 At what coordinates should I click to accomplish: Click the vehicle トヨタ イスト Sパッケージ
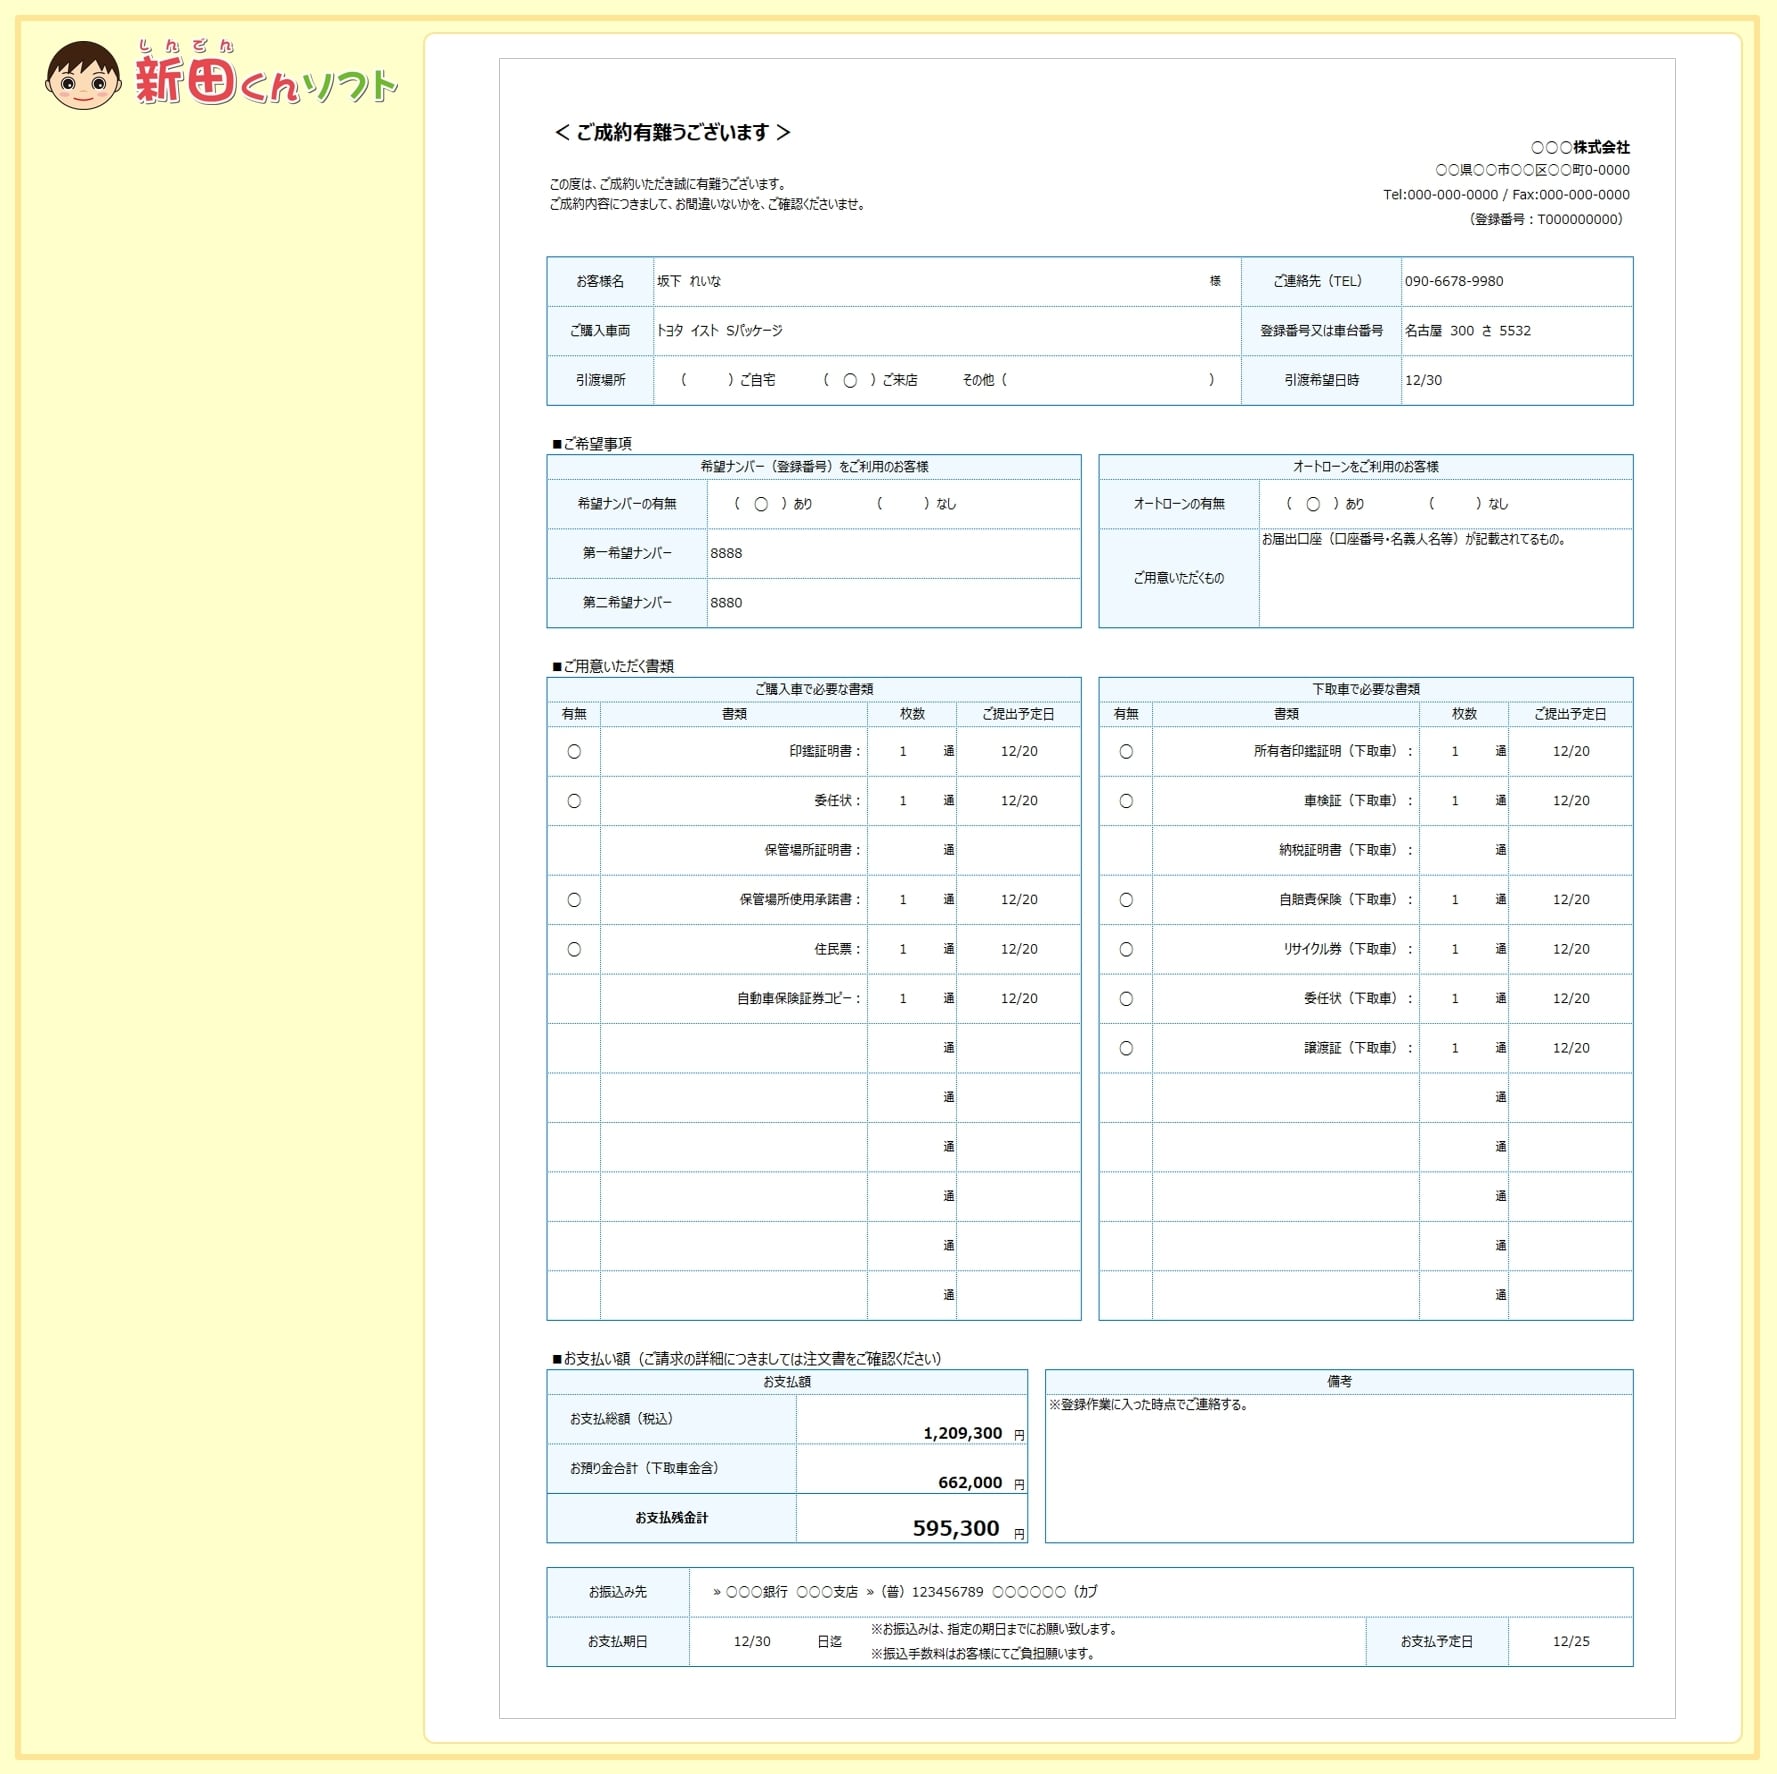click(x=720, y=331)
